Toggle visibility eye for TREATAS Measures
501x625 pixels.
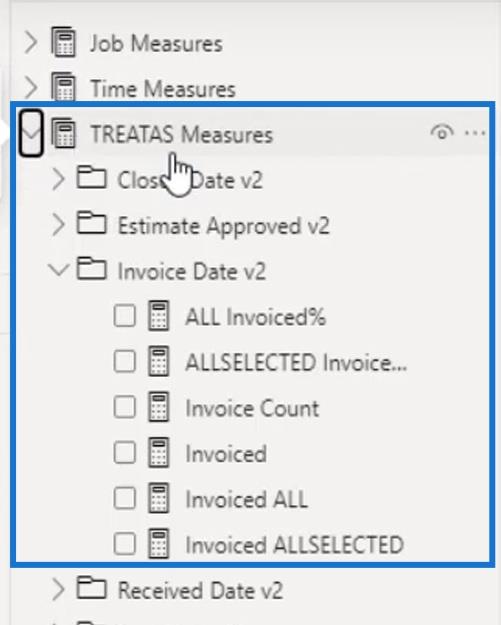coord(442,132)
